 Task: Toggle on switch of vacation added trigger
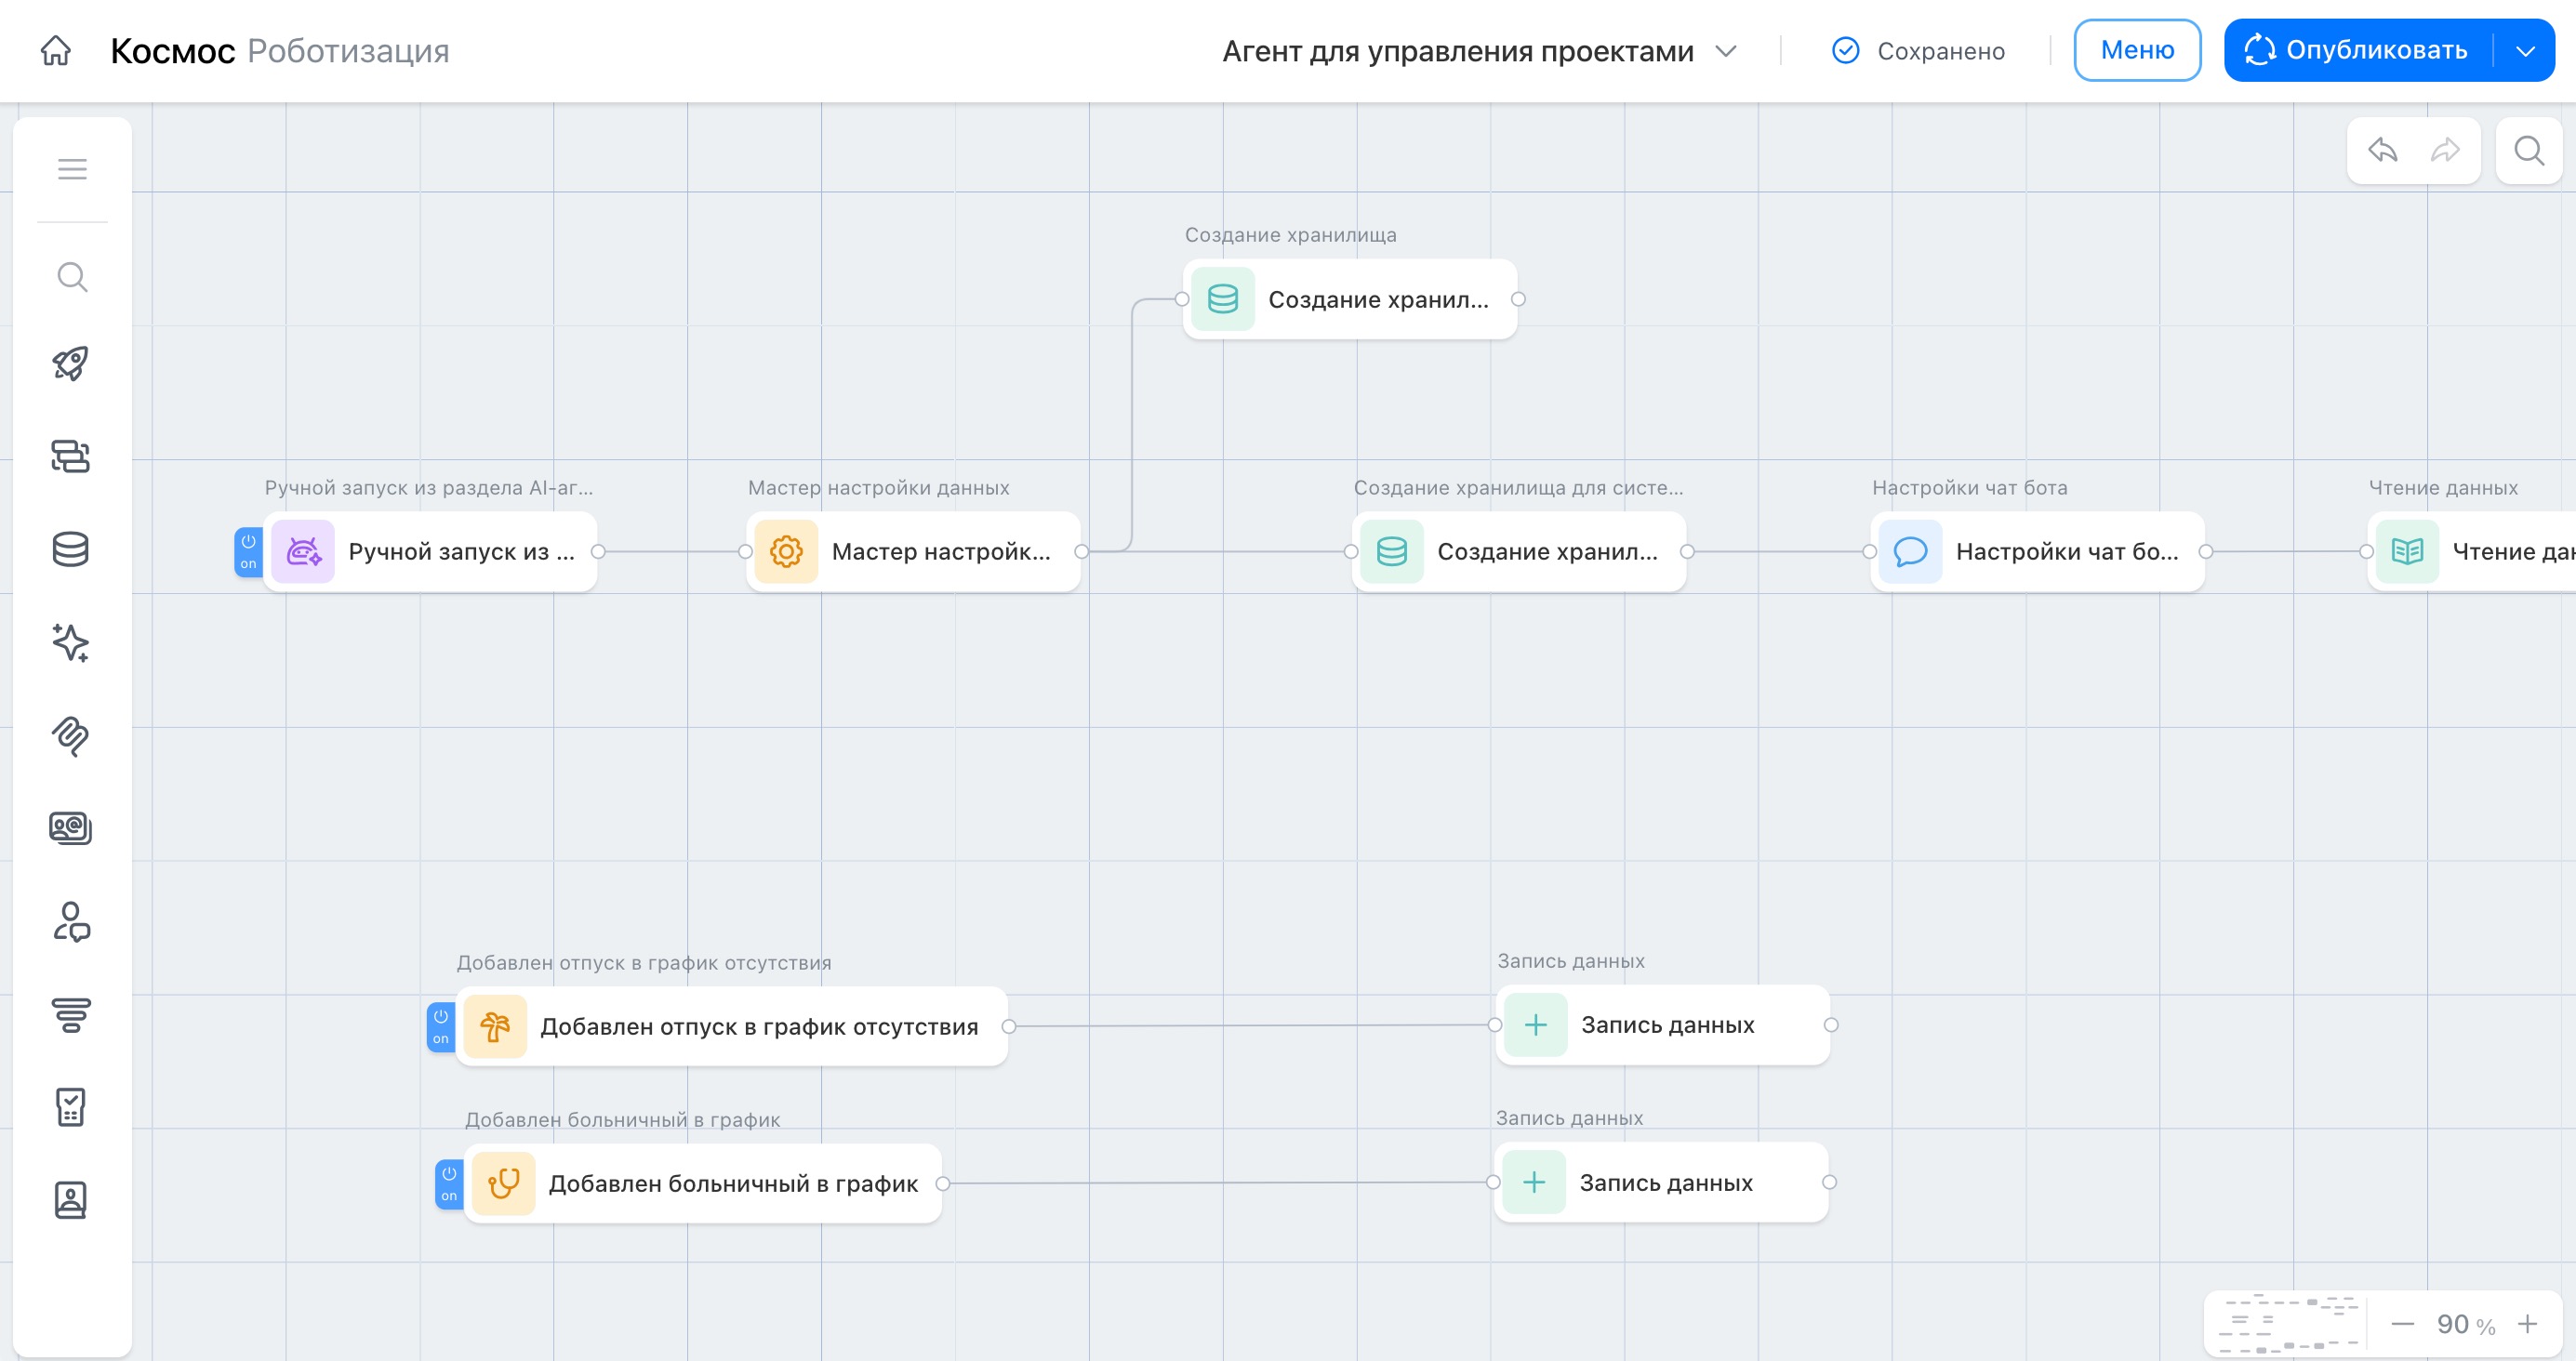click(x=441, y=1026)
